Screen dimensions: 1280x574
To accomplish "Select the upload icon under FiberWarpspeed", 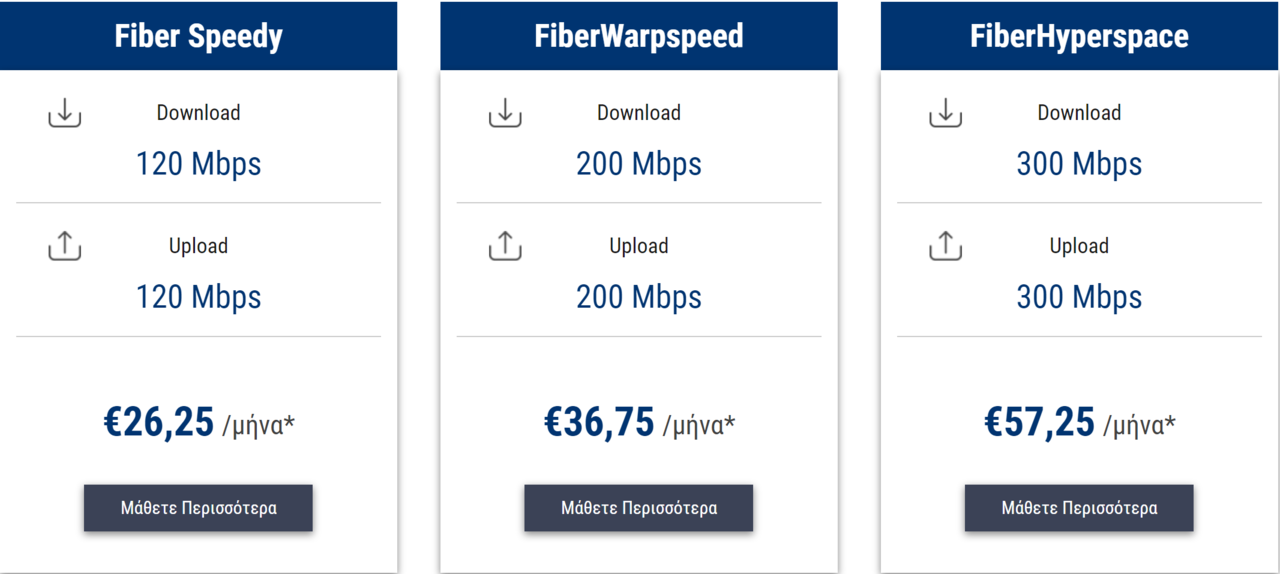I will coord(505,246).
